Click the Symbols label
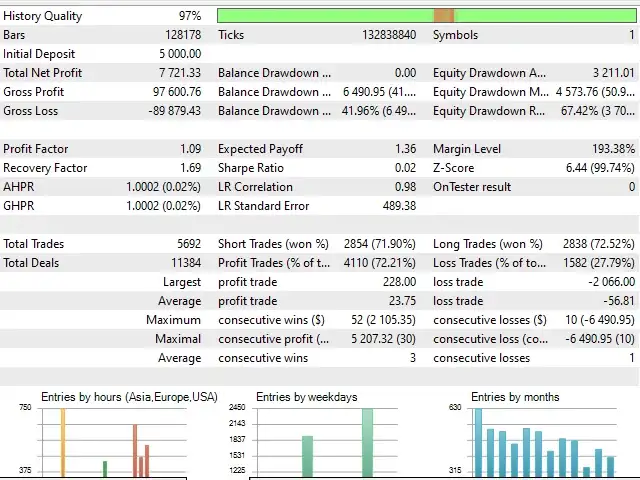The height and width of the screenshot is (480, 640). click(455, 35)
